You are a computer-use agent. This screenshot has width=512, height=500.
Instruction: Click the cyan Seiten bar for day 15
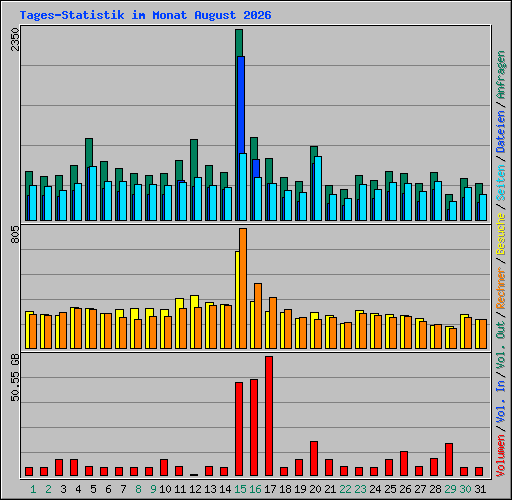[243, 187]
